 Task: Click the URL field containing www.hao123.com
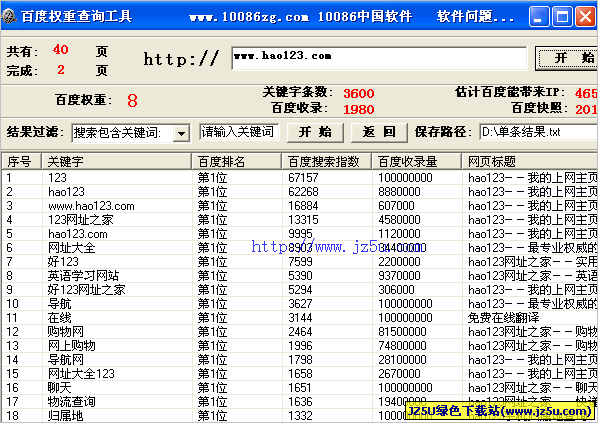click(x=379, y=58)
